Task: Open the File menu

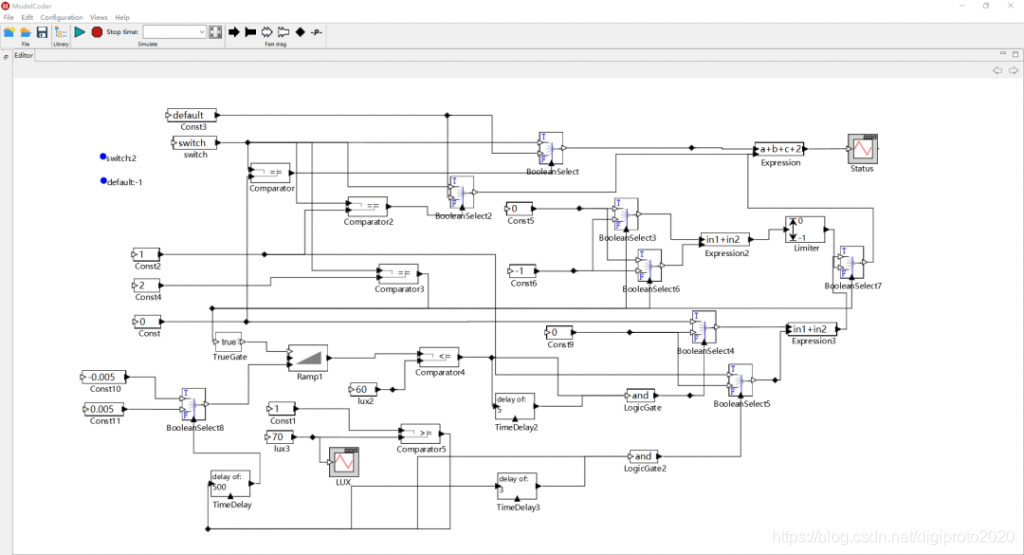Action: pos(8,18)
